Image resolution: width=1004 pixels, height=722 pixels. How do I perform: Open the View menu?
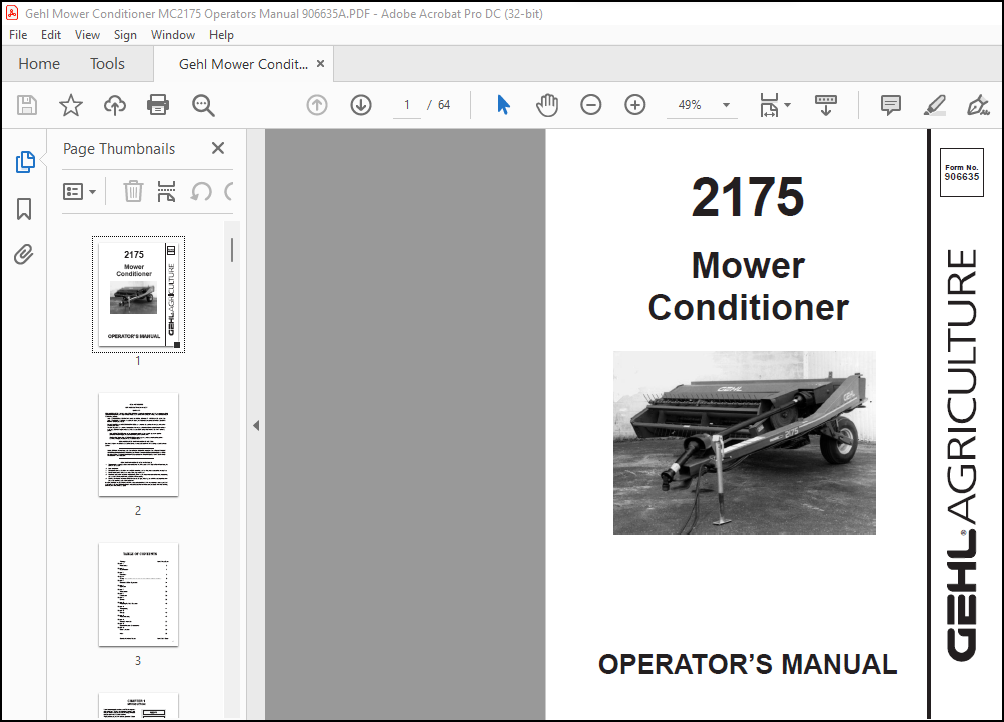[x=87, y=35]
